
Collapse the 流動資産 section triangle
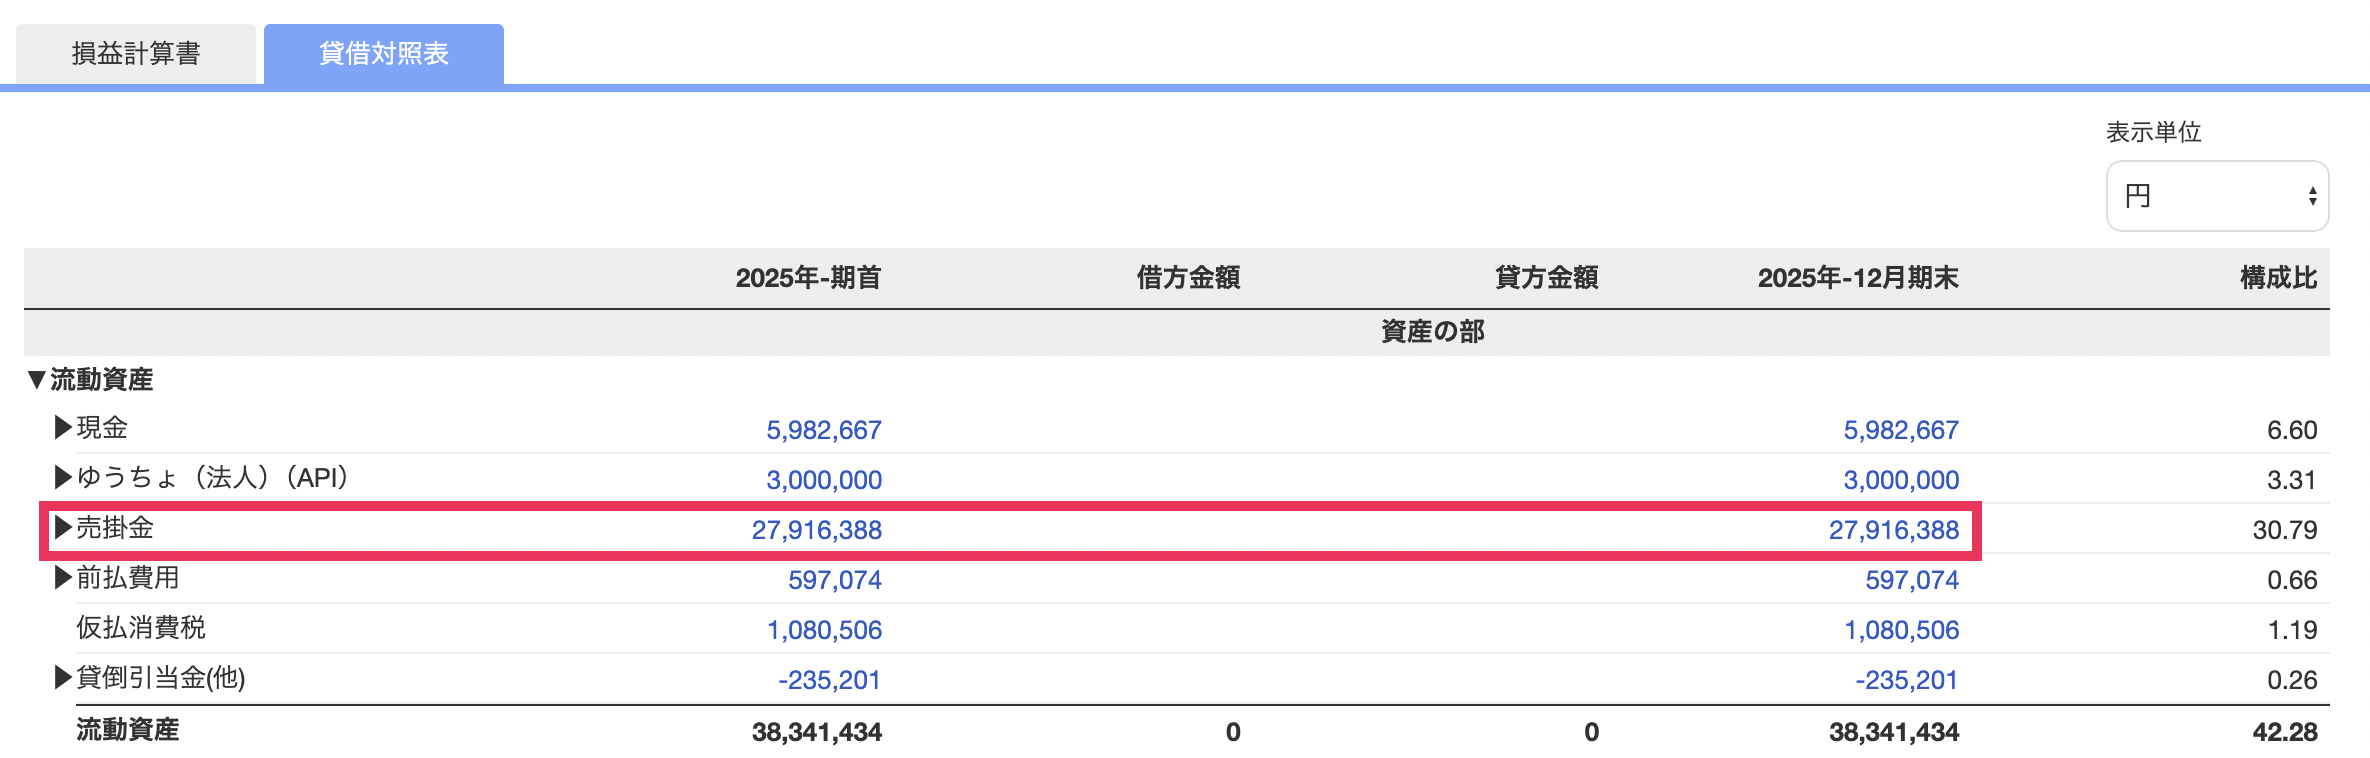(x=37, y=380)
